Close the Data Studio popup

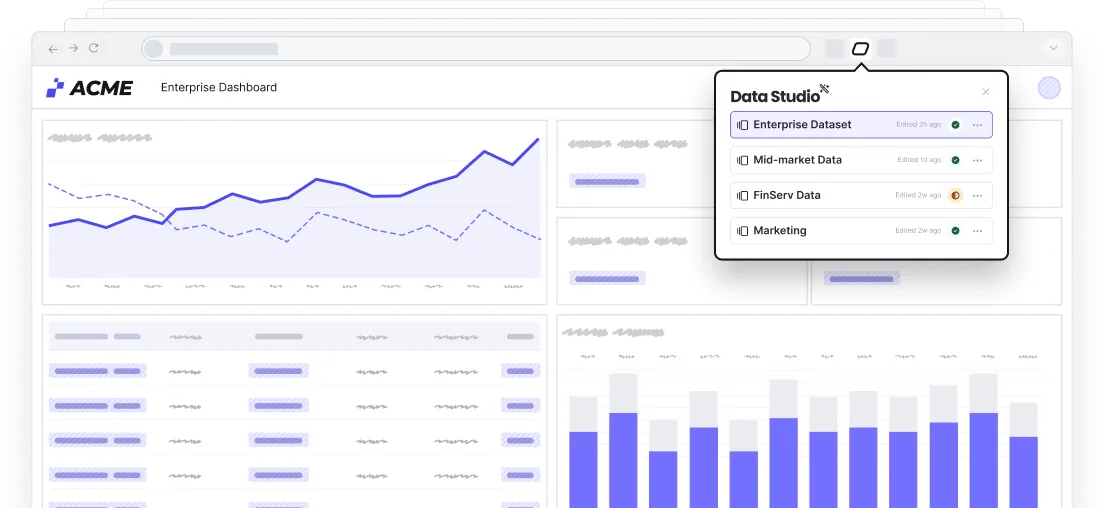click(986, 92)
